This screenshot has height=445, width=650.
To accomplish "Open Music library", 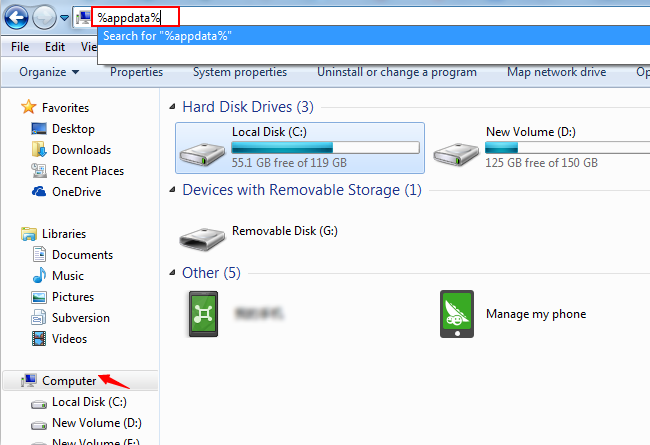I will pos(68,276).
